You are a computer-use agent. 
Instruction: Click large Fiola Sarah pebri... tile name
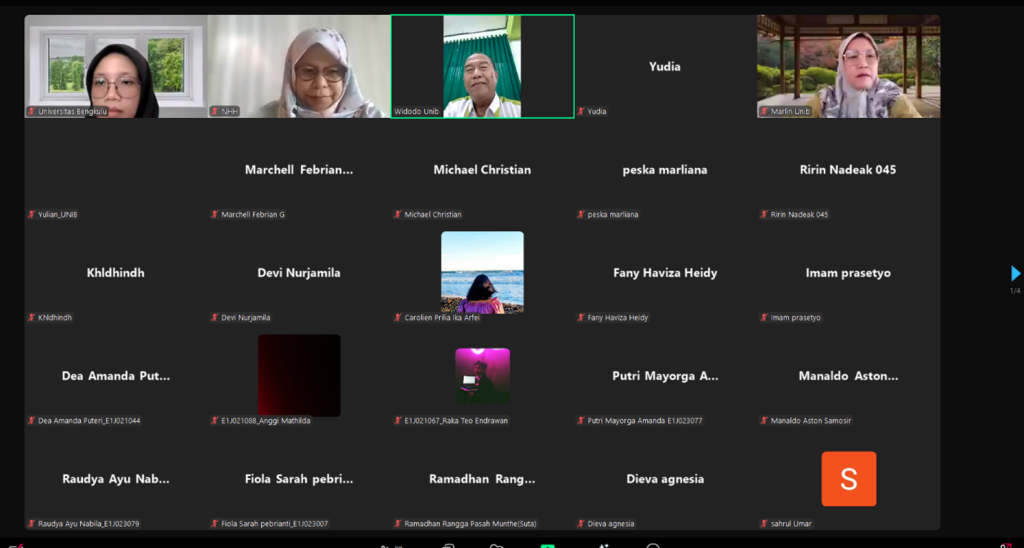[x=299, y=479]
